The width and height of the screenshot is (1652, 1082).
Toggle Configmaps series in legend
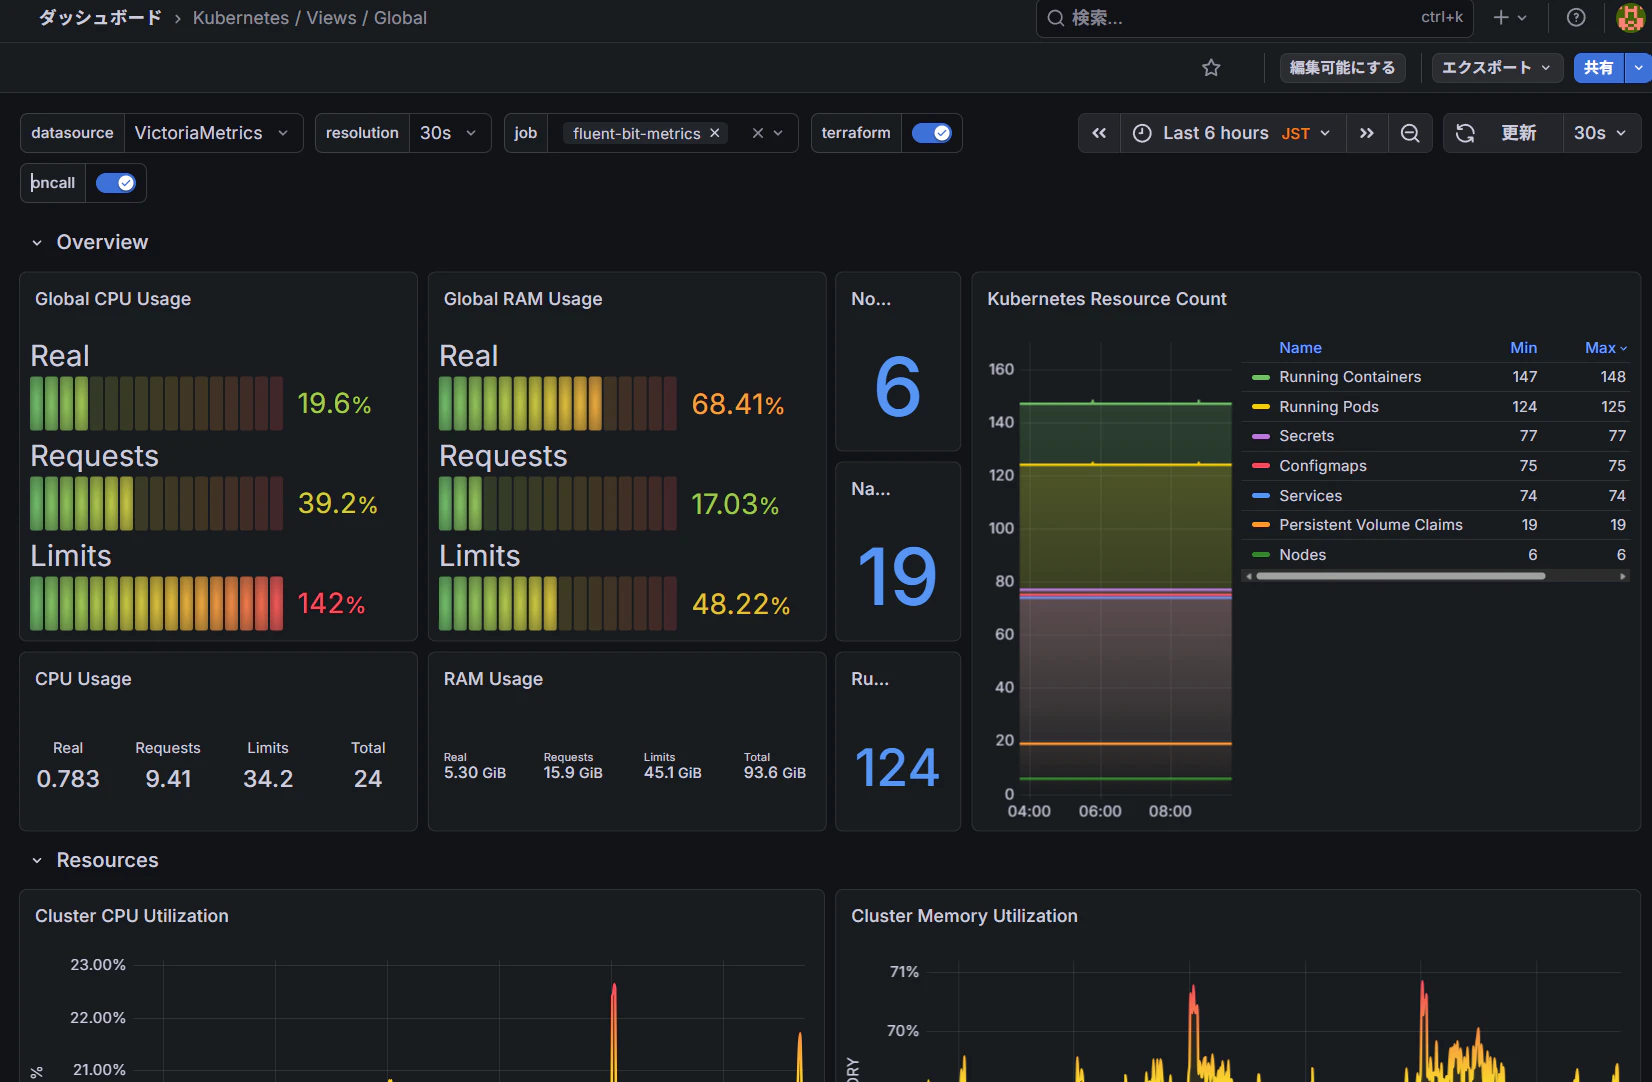1322,466
